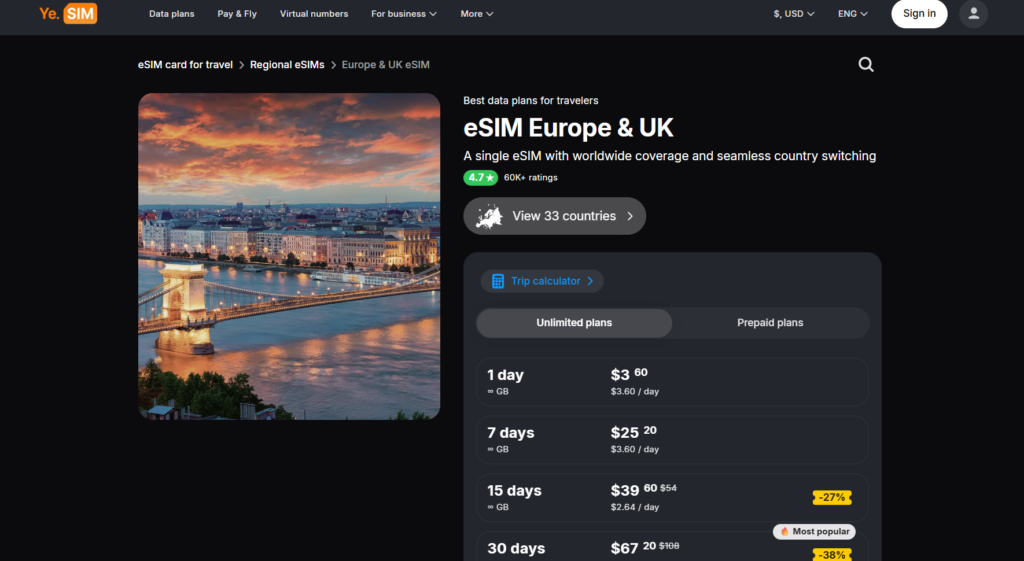Go to the Pay & Fly page

(237, 14)
